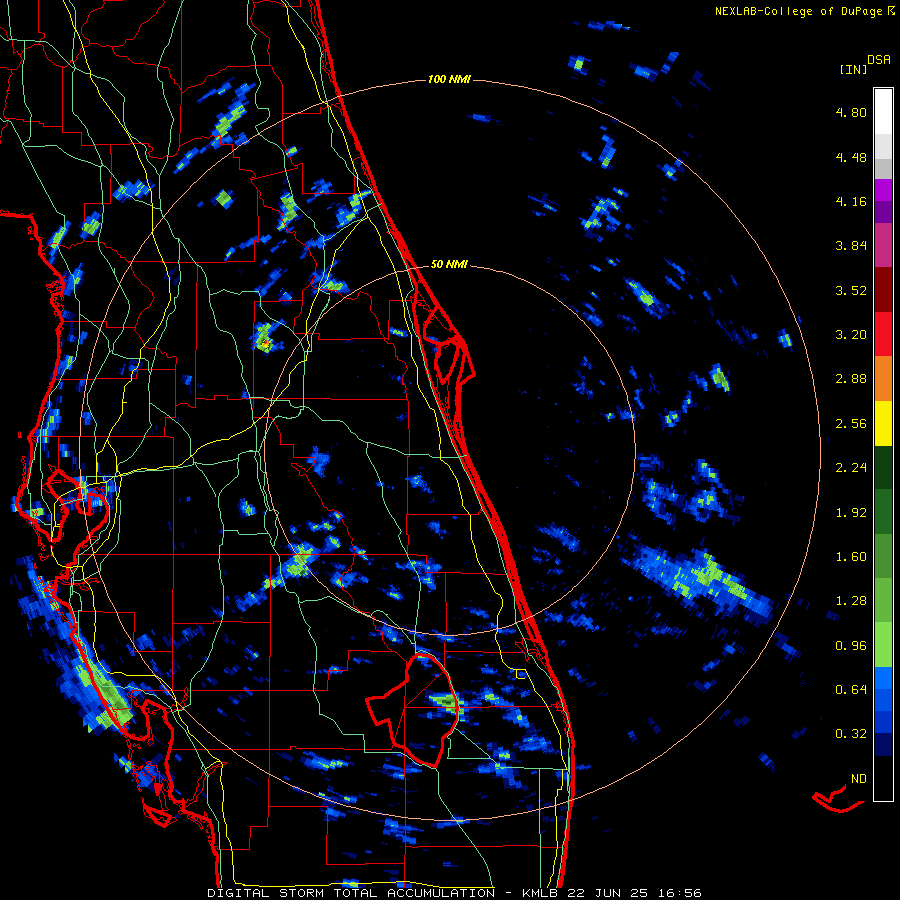This screenshot has height=900, width=900.
Task: Select the 1.60 legend value
Action: click(851, 557)
